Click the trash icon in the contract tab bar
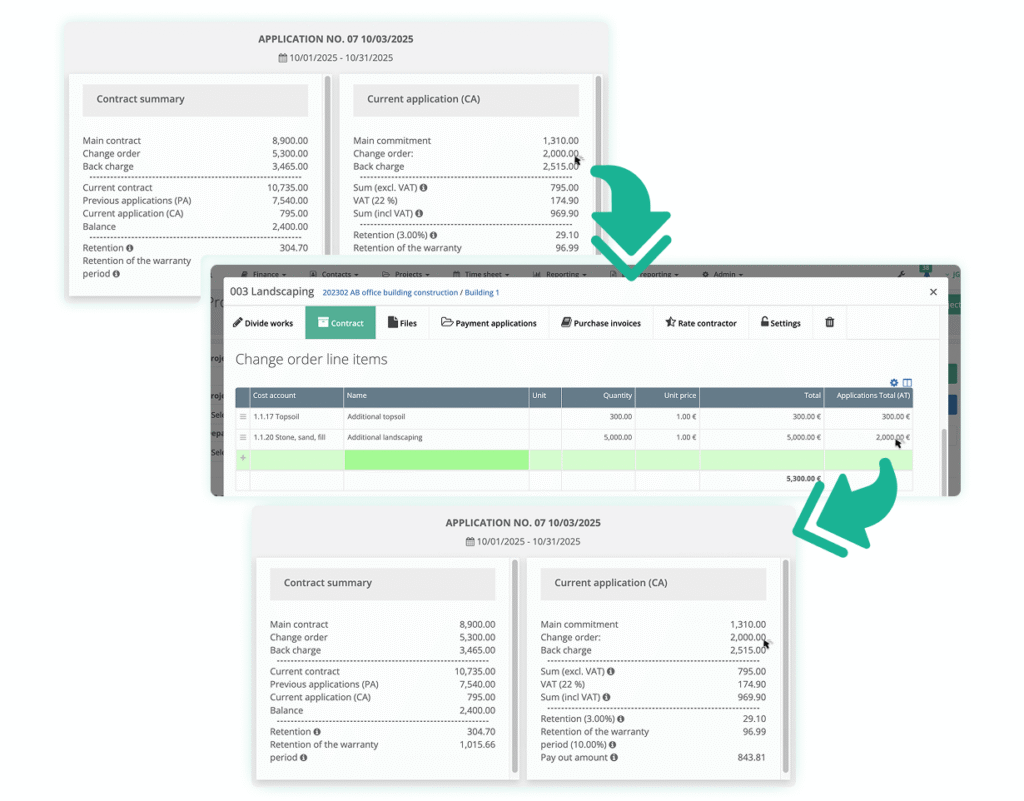Image resolution: width=1024 pixels, height=801 pixels. click(x=831, y=322)
